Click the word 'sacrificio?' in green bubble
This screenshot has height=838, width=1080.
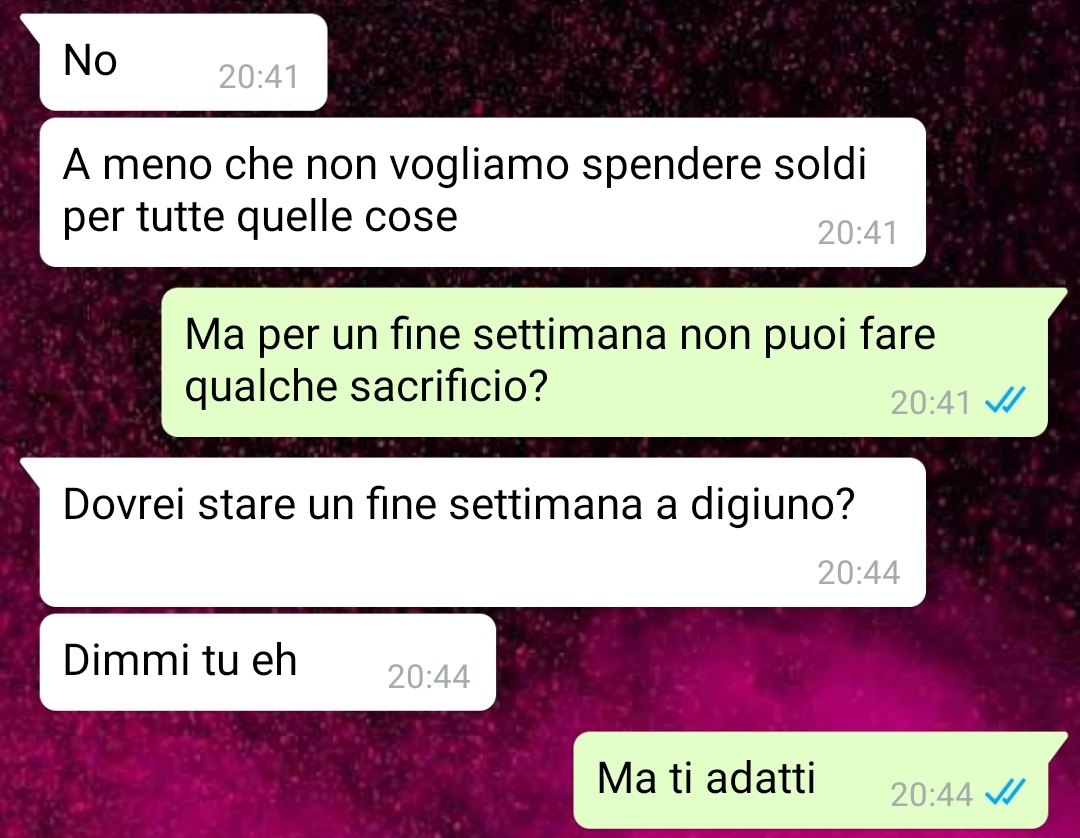(x=448, y=386)
